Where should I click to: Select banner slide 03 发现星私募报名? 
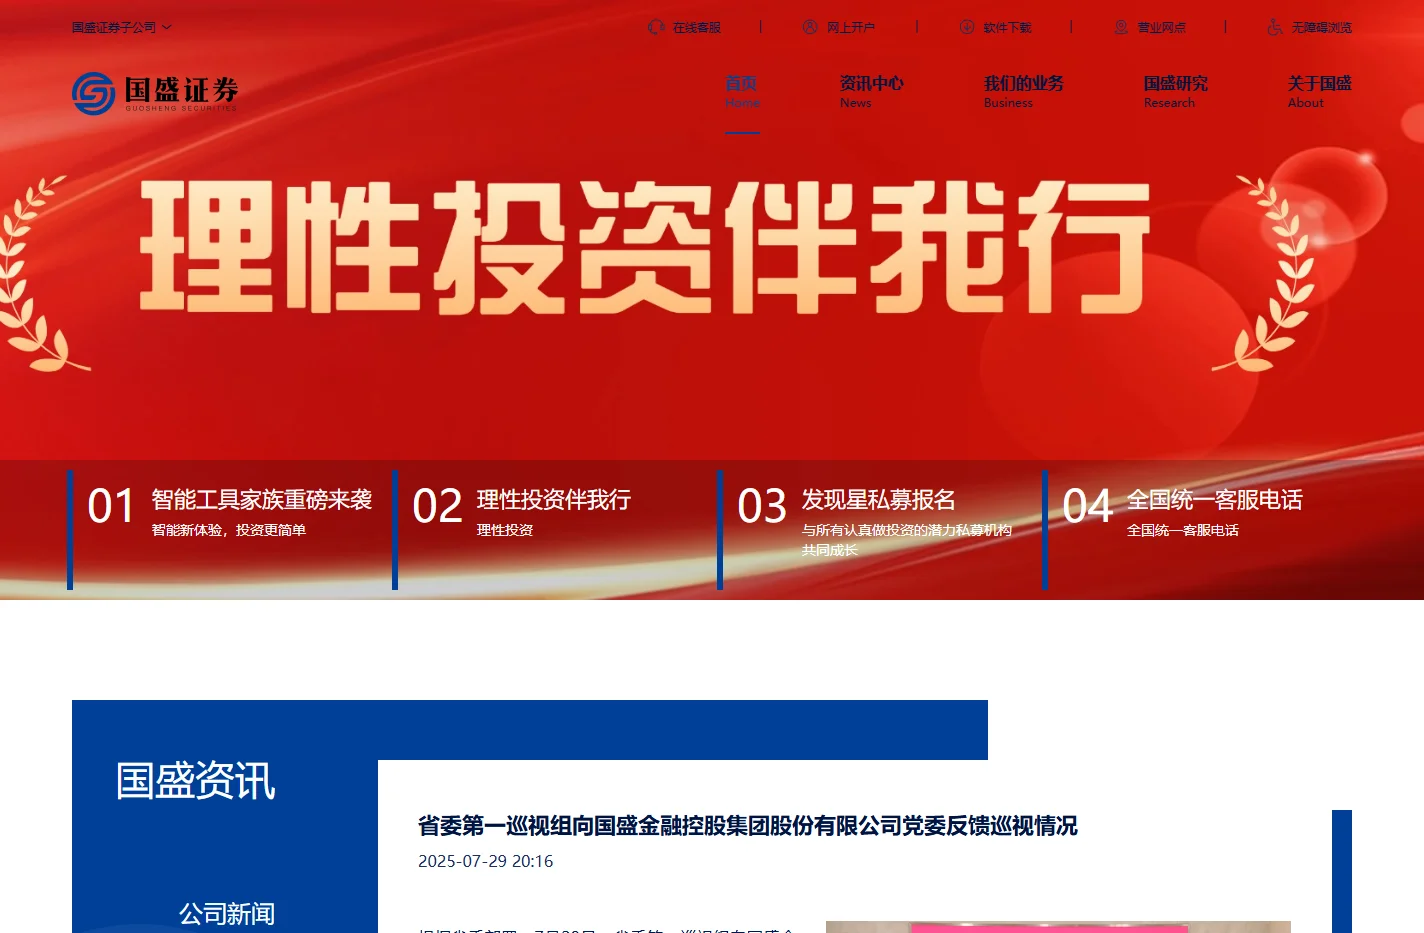(x=880, y=529)
